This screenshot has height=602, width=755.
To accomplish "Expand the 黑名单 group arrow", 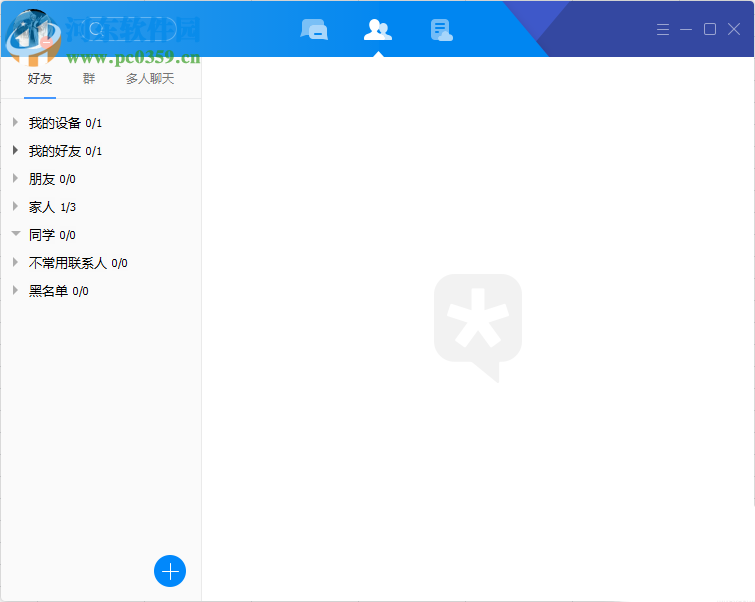I will (15, 290).
